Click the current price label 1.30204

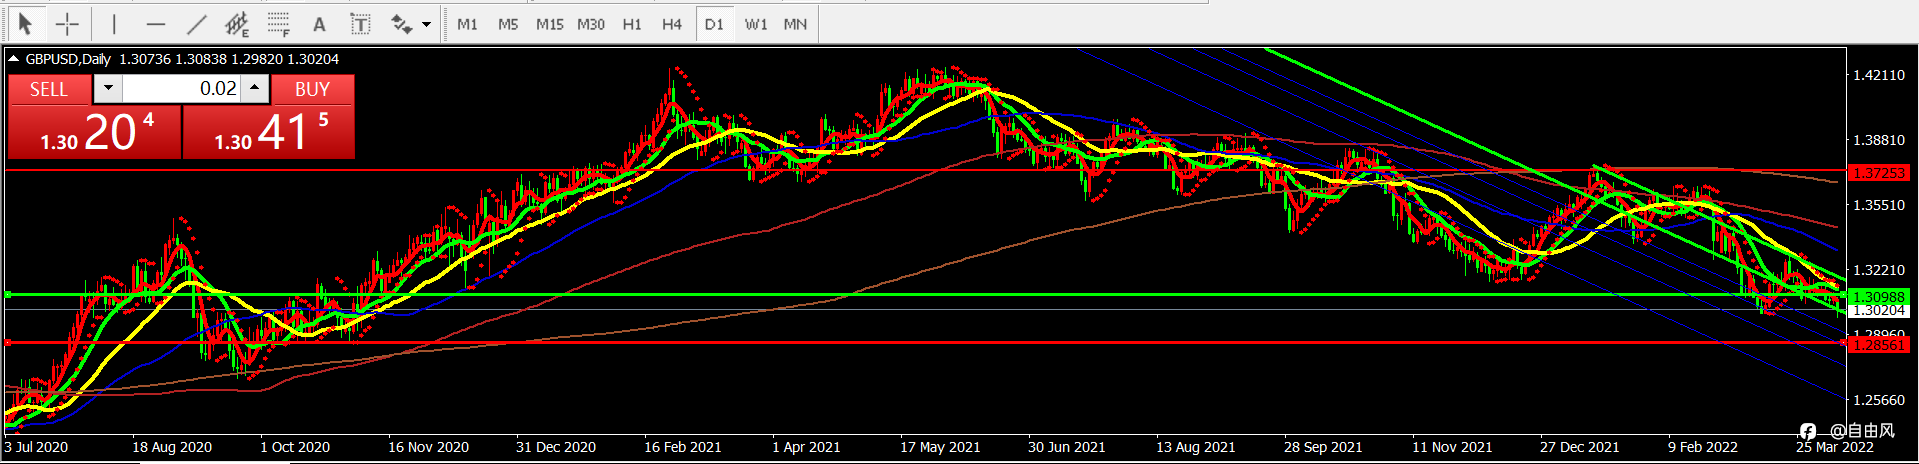[x=1879, y=311]
